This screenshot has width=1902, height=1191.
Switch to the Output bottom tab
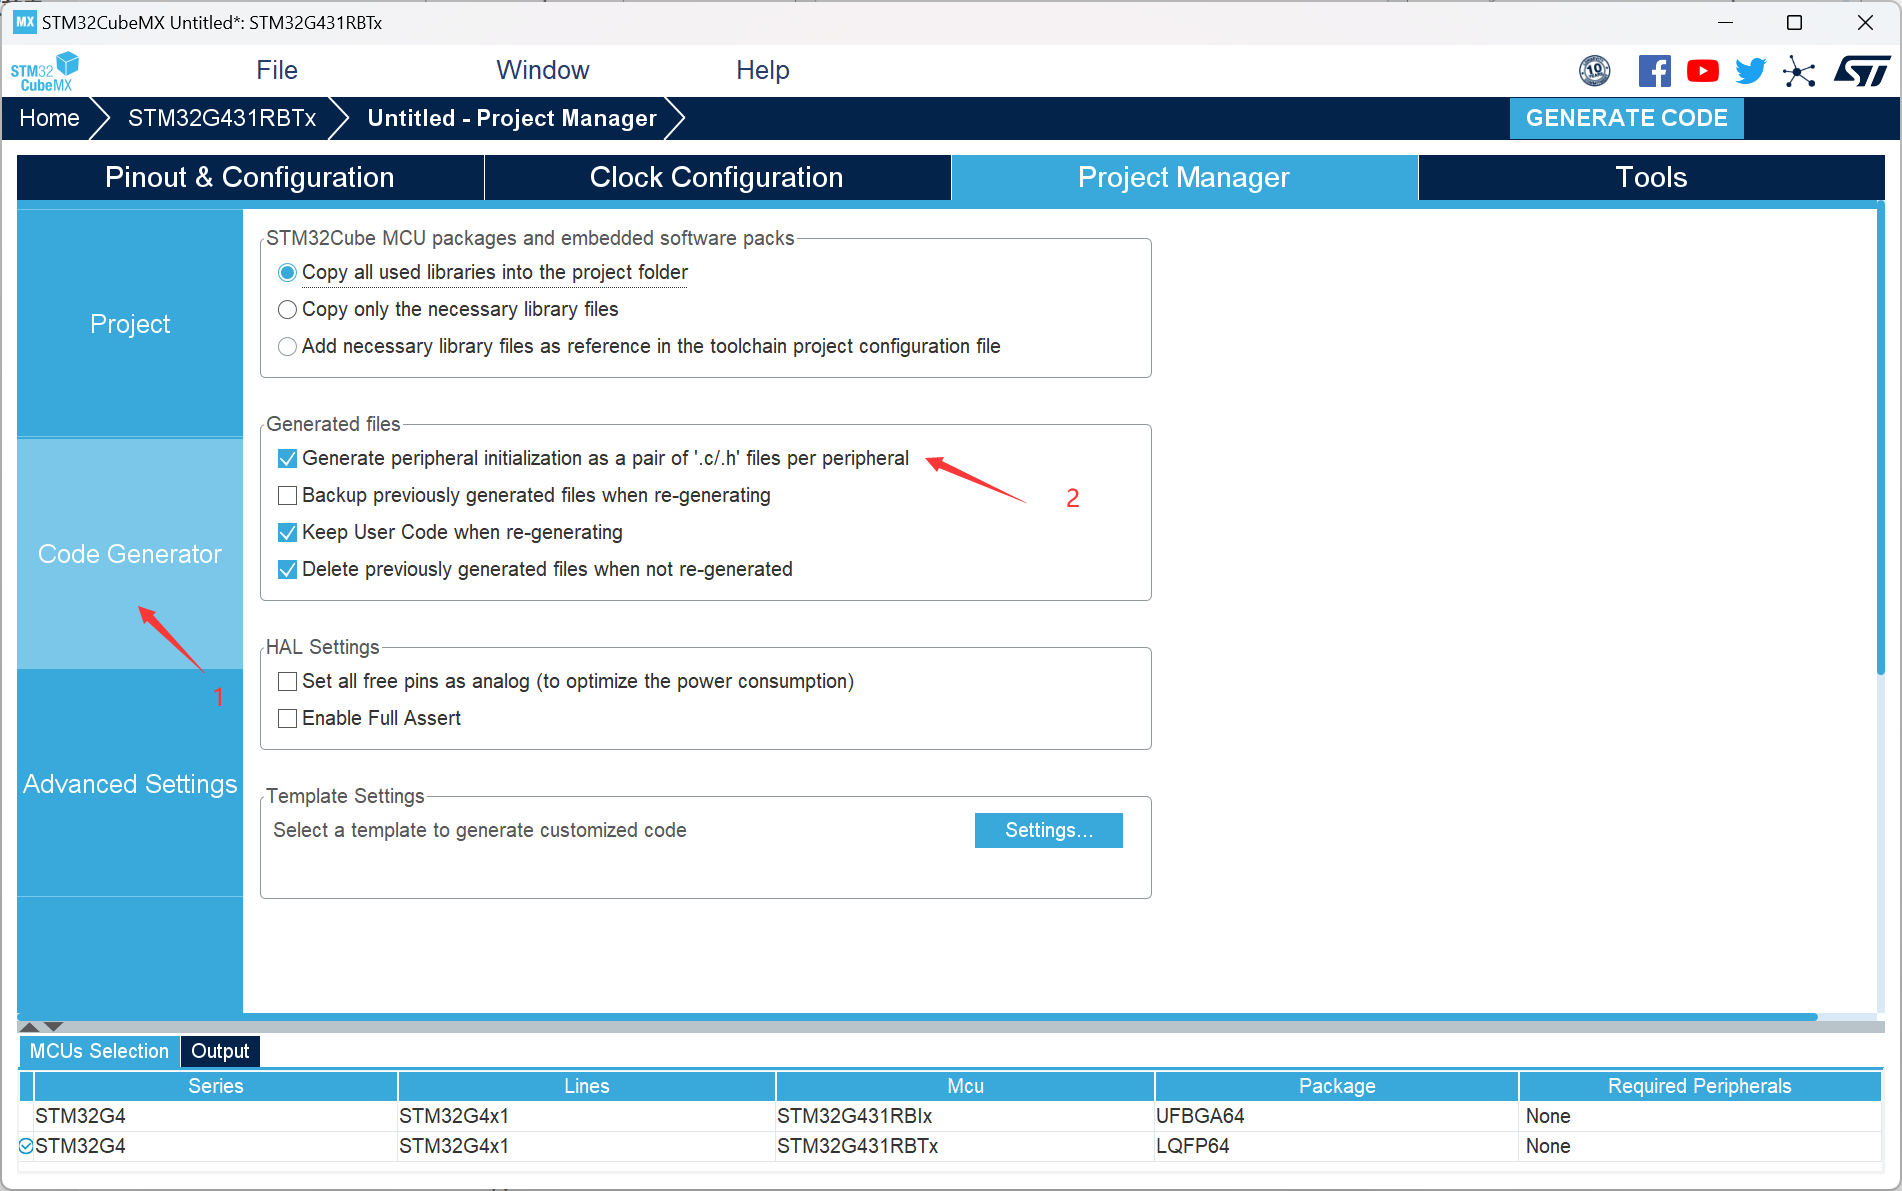click(x=220, y=1052)
